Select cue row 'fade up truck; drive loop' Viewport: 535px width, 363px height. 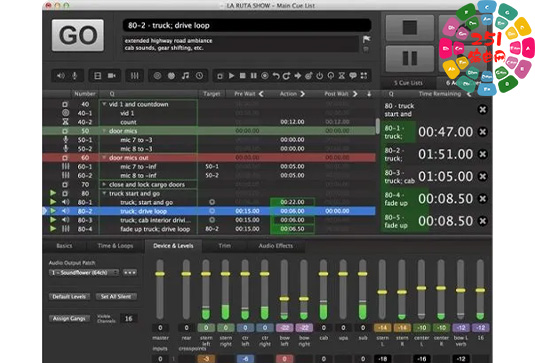pos(209,229)
